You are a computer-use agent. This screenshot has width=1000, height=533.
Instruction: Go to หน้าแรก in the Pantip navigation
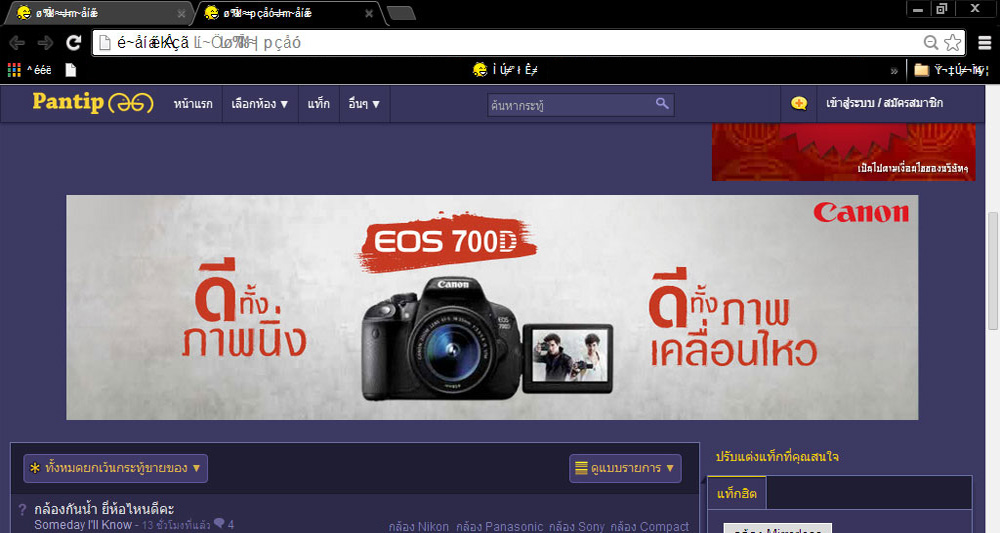coord(193,103)
